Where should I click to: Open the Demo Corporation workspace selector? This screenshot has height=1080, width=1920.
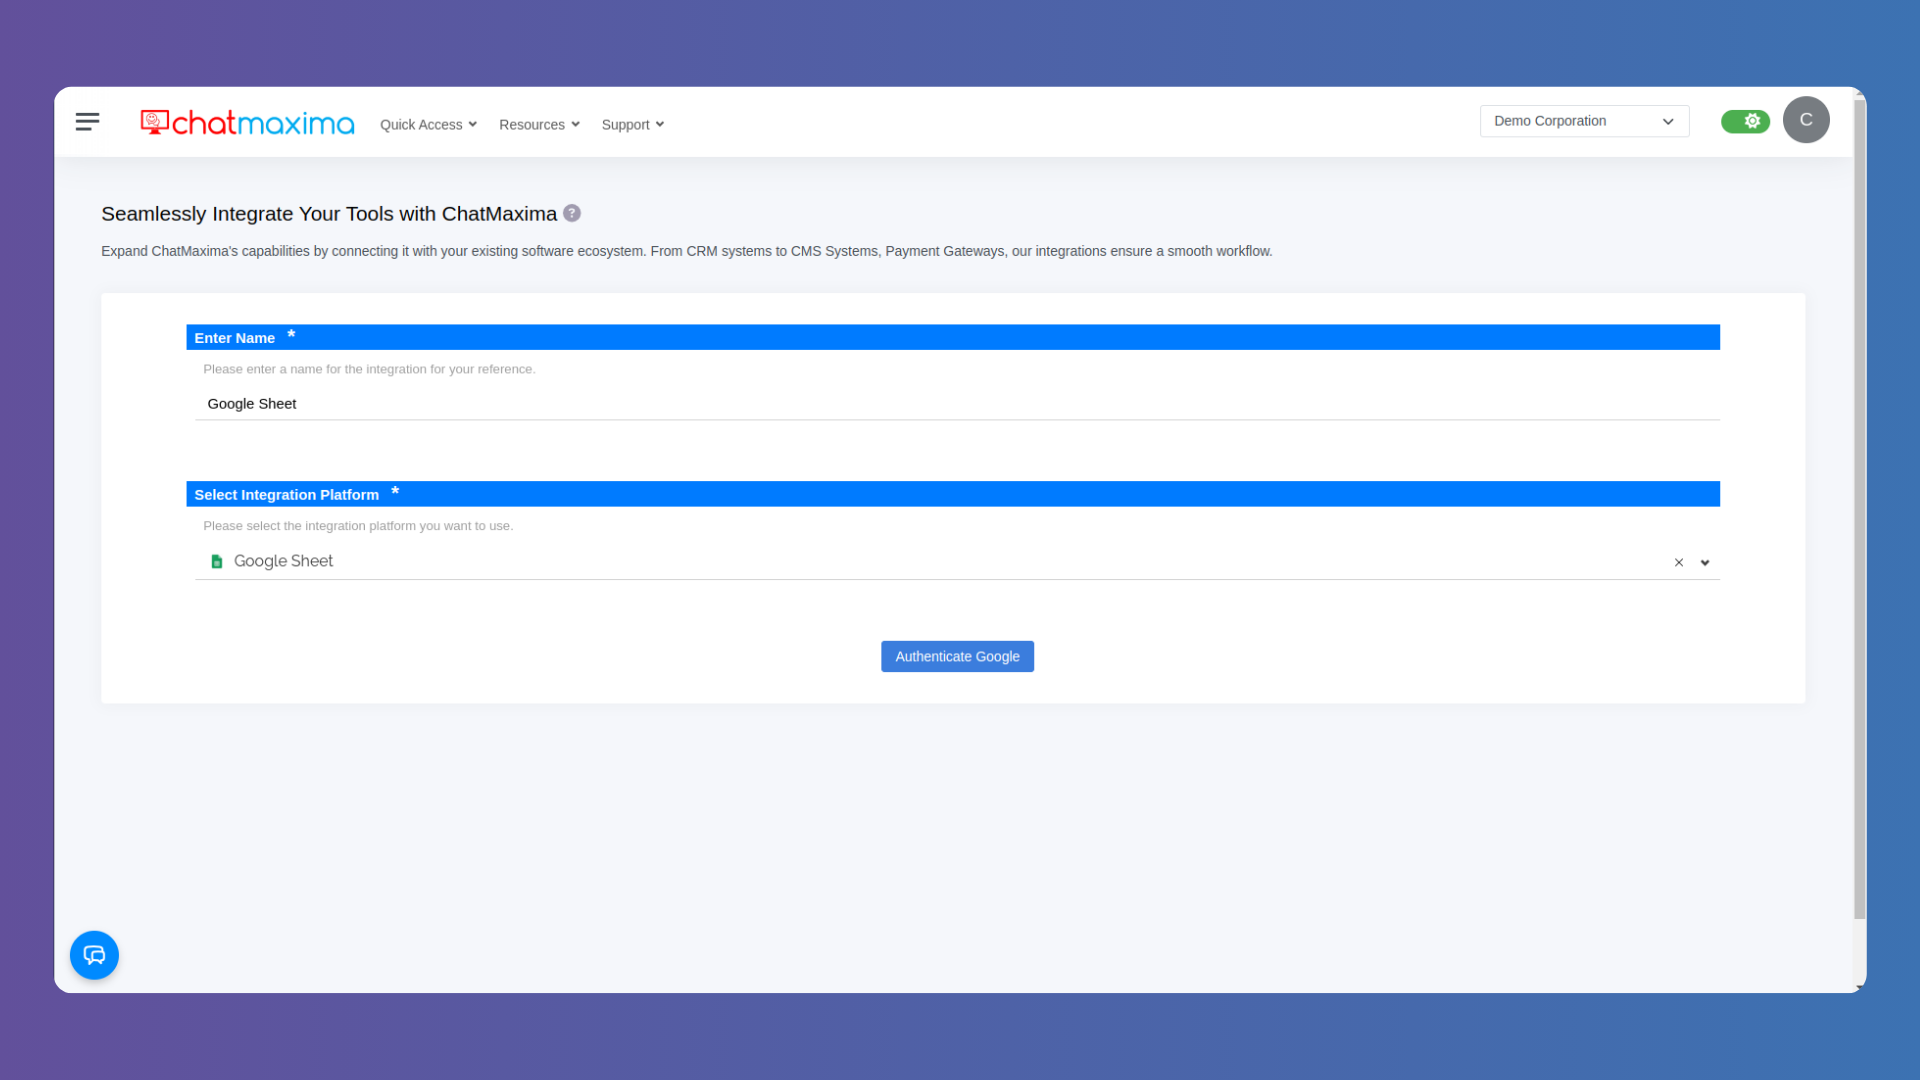(x=1584, y=120)
